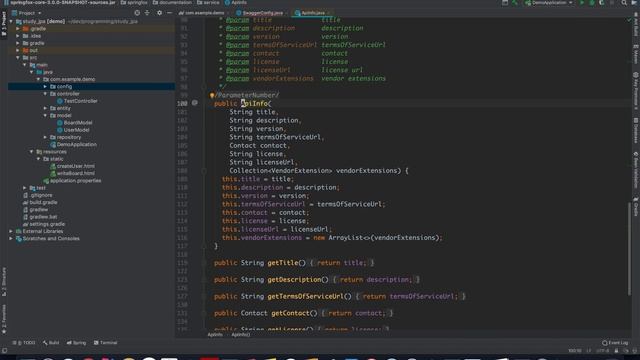This screenshot has height=360, width=640.
Task: Open the Database side tool window
Action: point(636,130)
